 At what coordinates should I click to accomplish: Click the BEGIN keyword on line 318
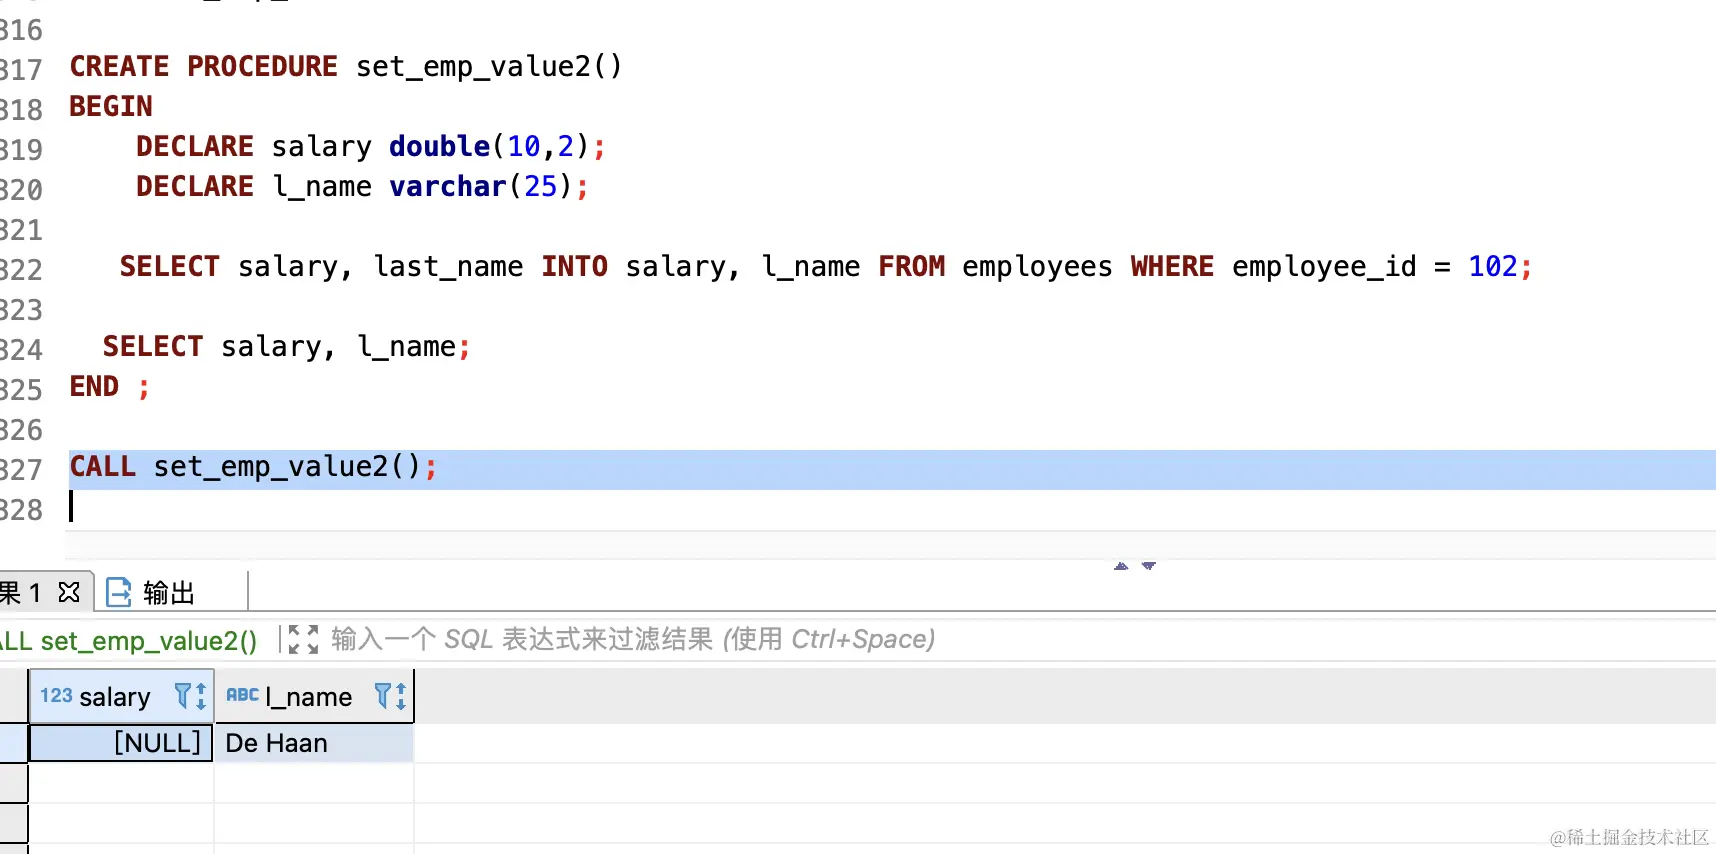coord(111,106)
